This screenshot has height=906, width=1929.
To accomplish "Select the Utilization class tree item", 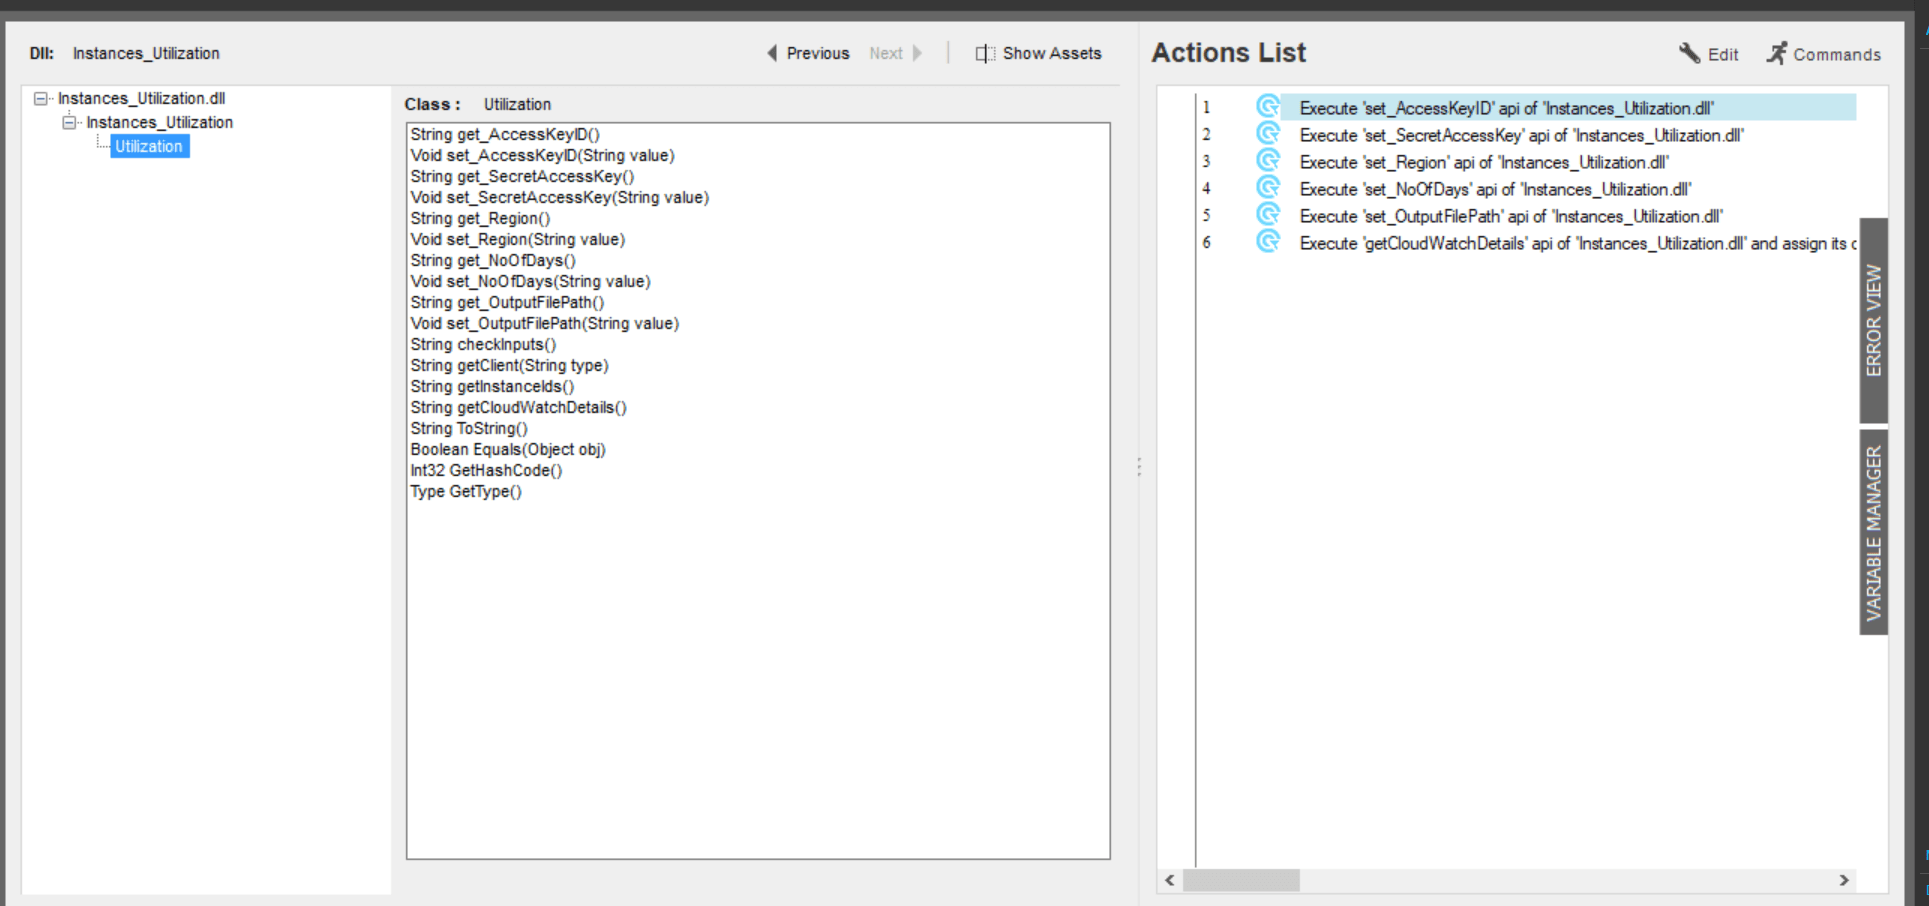I will (x=149, y=146).
